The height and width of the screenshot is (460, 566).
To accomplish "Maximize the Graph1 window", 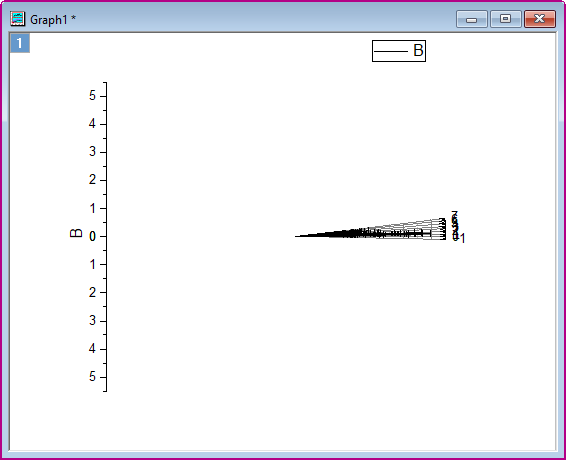I will [x=505, y=19].
